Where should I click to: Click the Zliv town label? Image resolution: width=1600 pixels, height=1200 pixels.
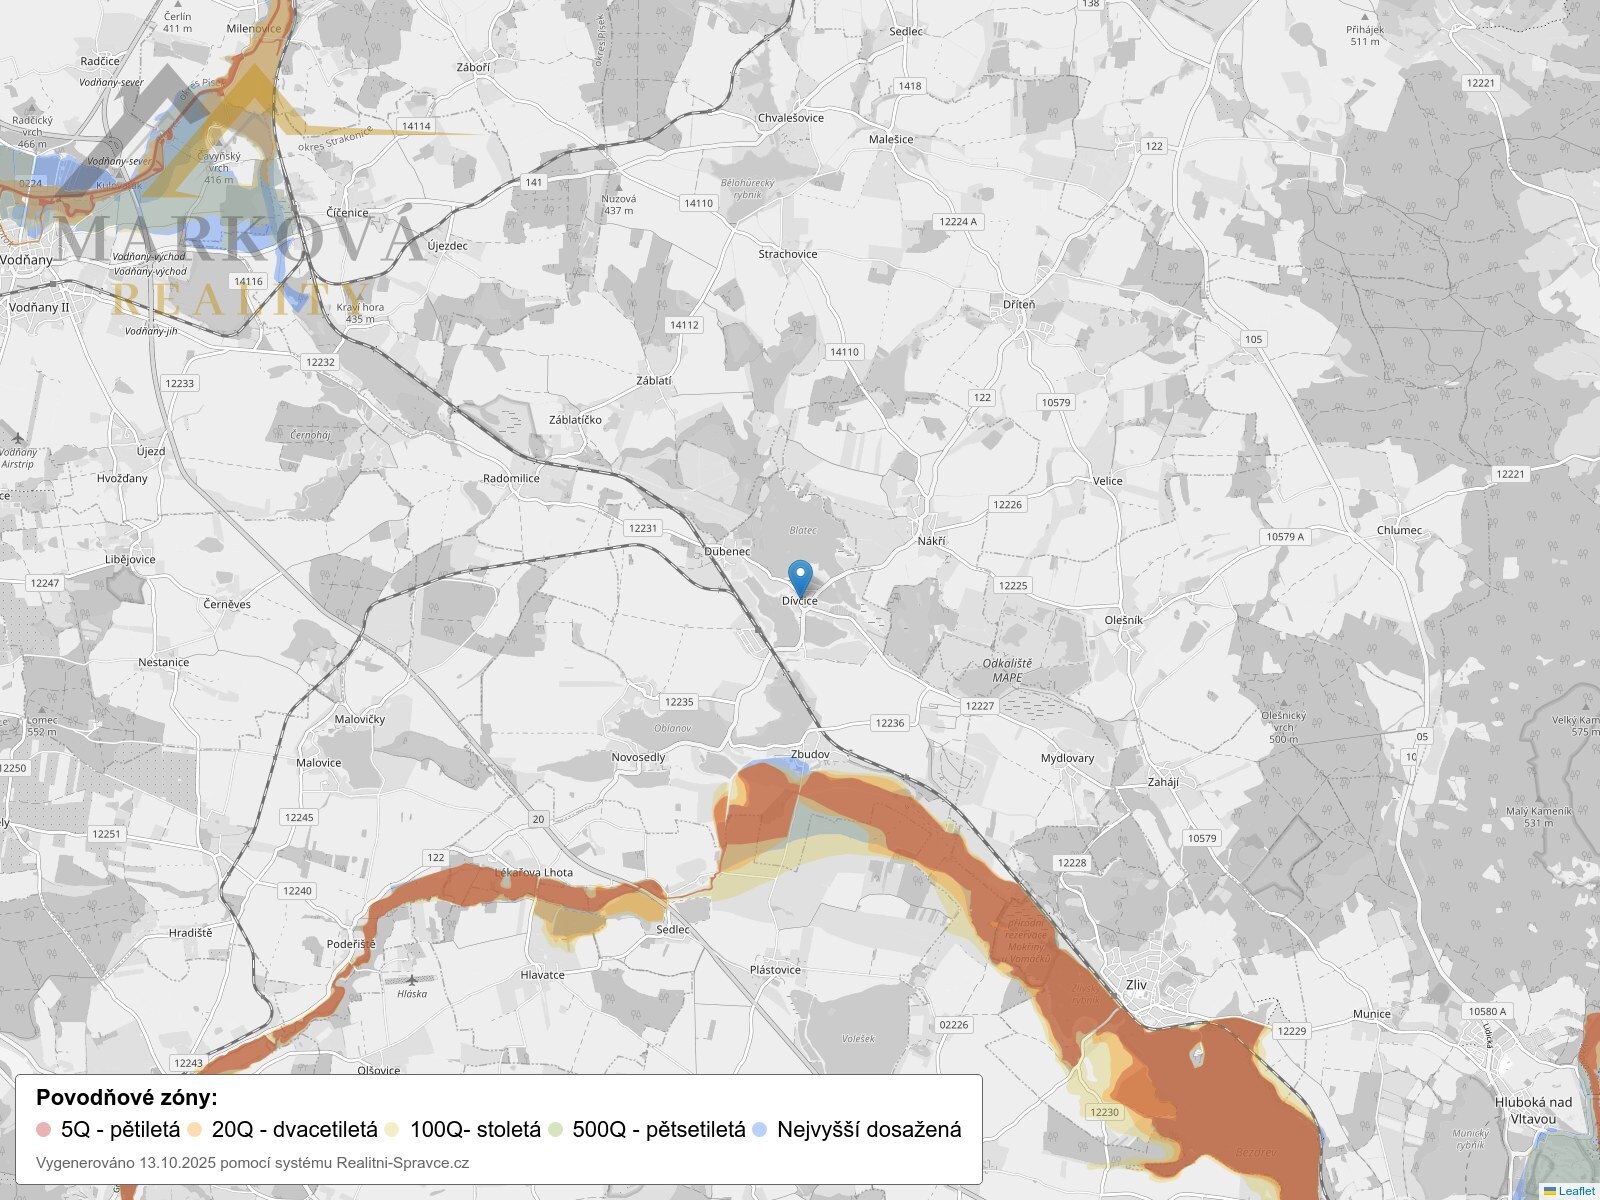1136,985
